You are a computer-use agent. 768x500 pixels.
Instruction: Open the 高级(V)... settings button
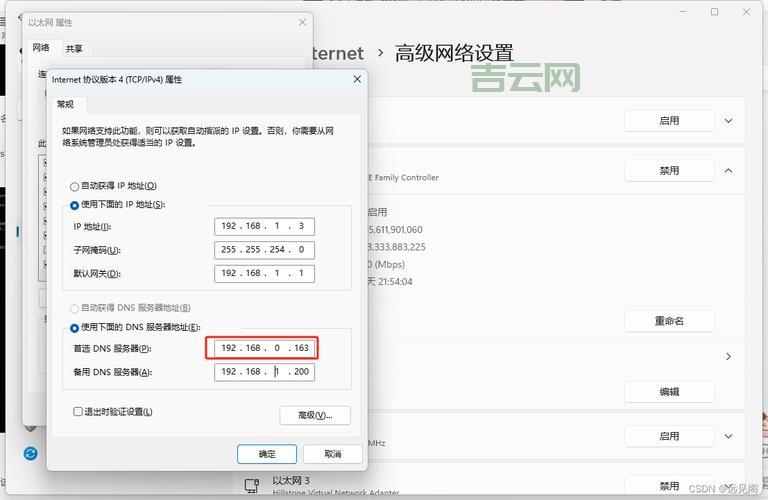(x=315, y=415)
